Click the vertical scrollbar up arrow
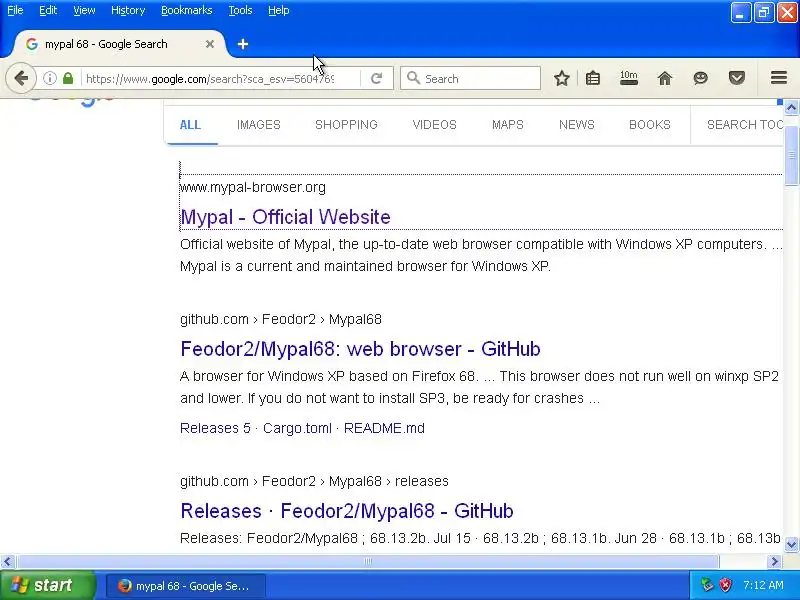Image resolution: width=800 pixels, height=600 pixels. click(791, 107)
